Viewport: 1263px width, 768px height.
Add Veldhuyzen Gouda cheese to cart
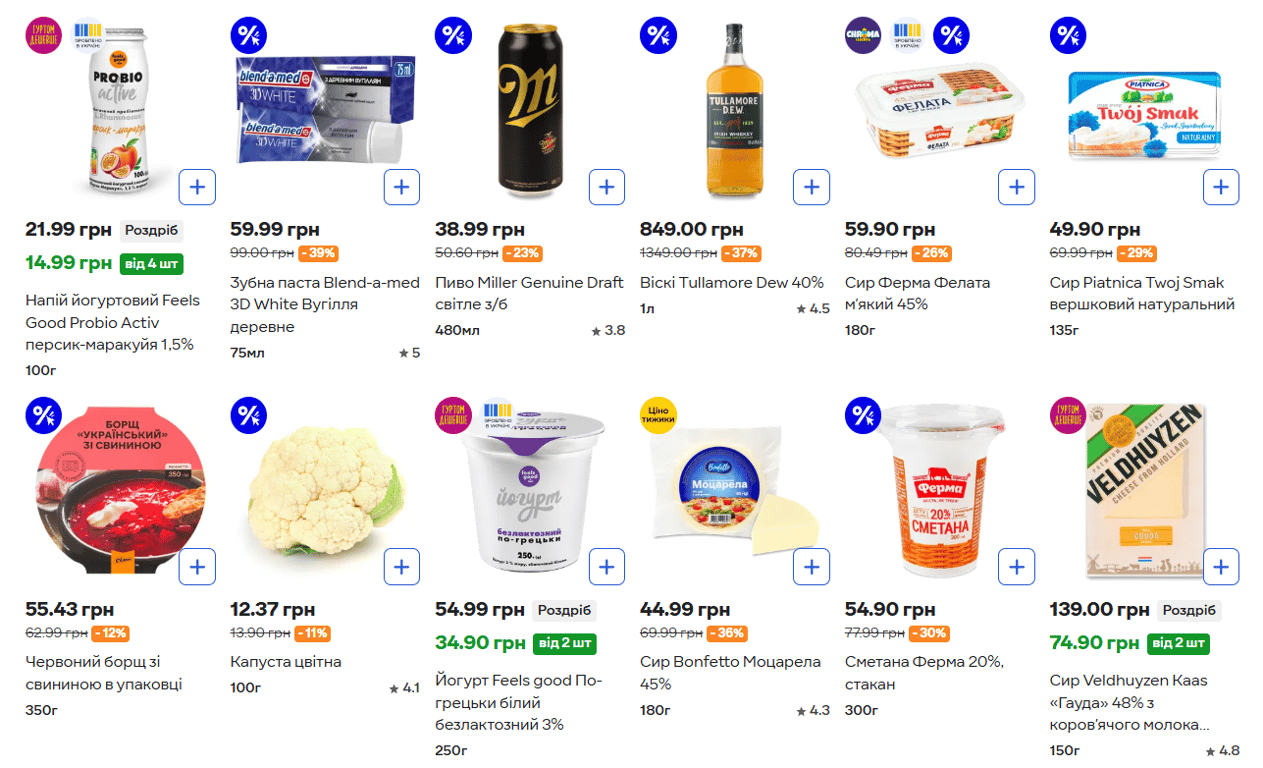pos(1221,567)
